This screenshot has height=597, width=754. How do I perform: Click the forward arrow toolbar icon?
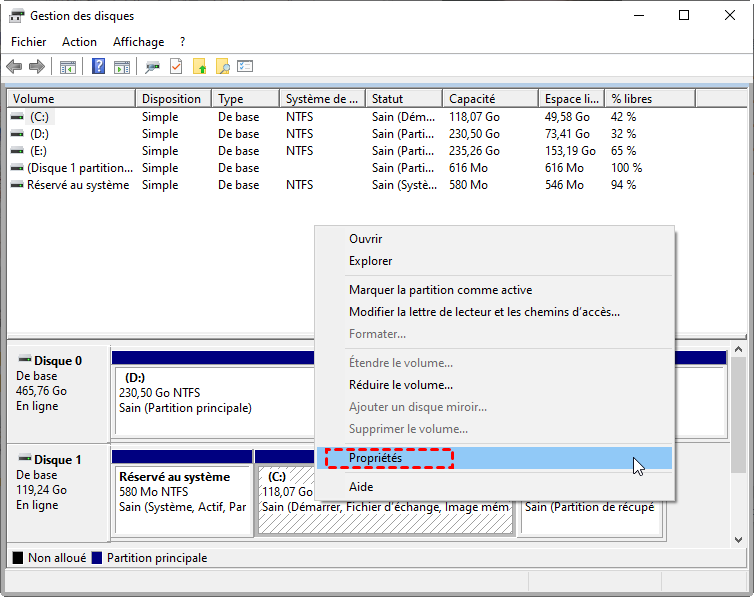(37, 67)
